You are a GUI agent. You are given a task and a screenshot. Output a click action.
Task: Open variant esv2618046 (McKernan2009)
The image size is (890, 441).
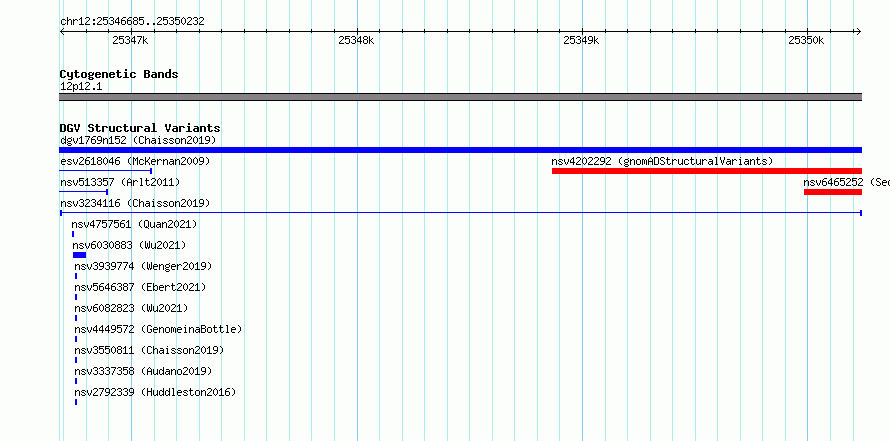coord(135,161)
